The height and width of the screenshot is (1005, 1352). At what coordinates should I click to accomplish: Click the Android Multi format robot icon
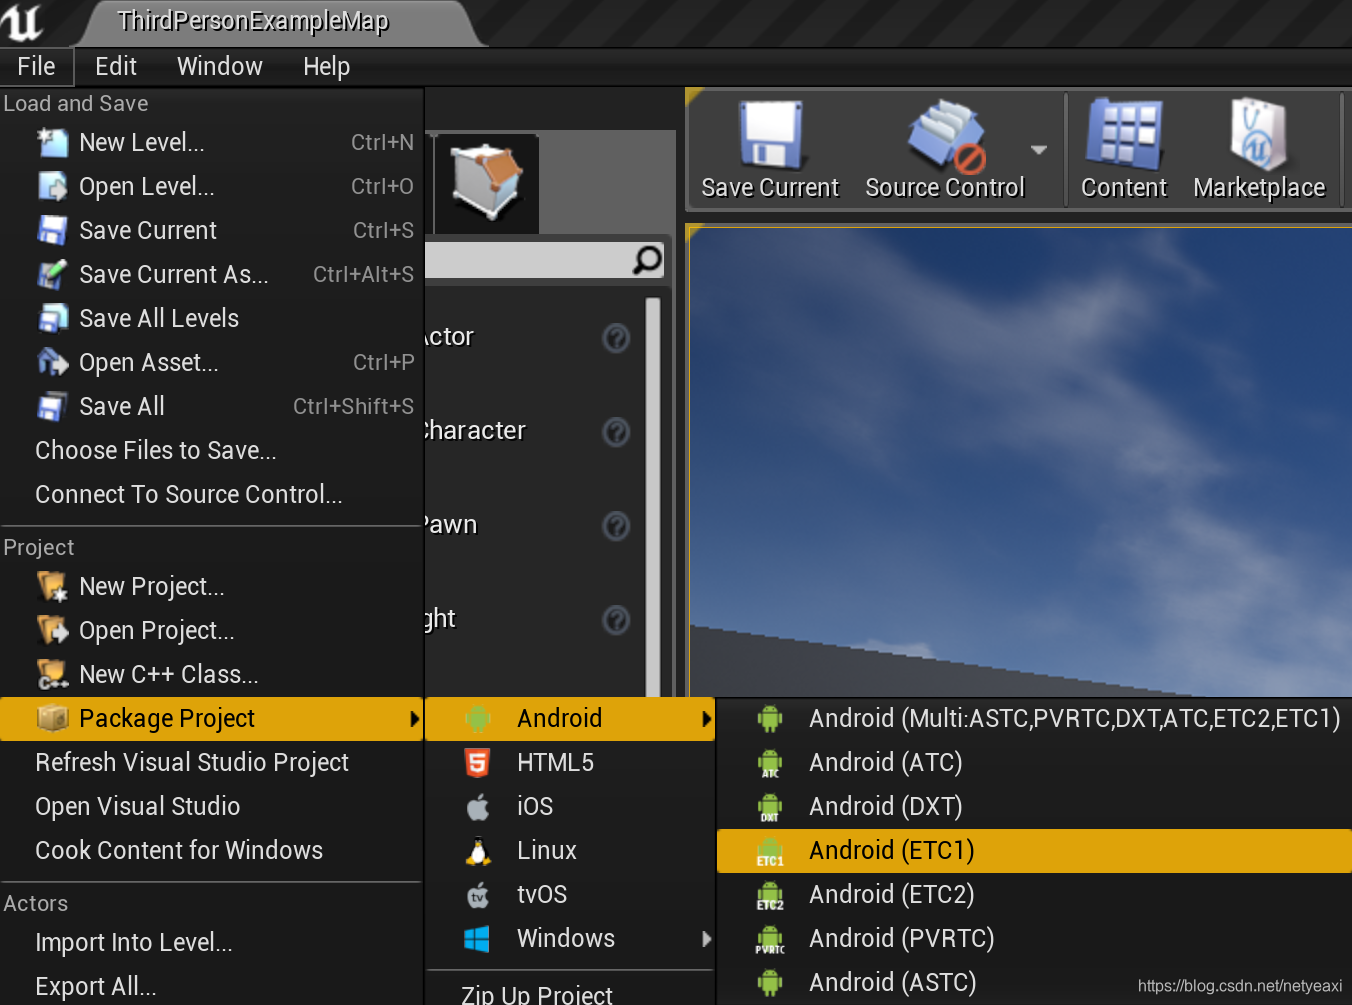pos(770,719)
